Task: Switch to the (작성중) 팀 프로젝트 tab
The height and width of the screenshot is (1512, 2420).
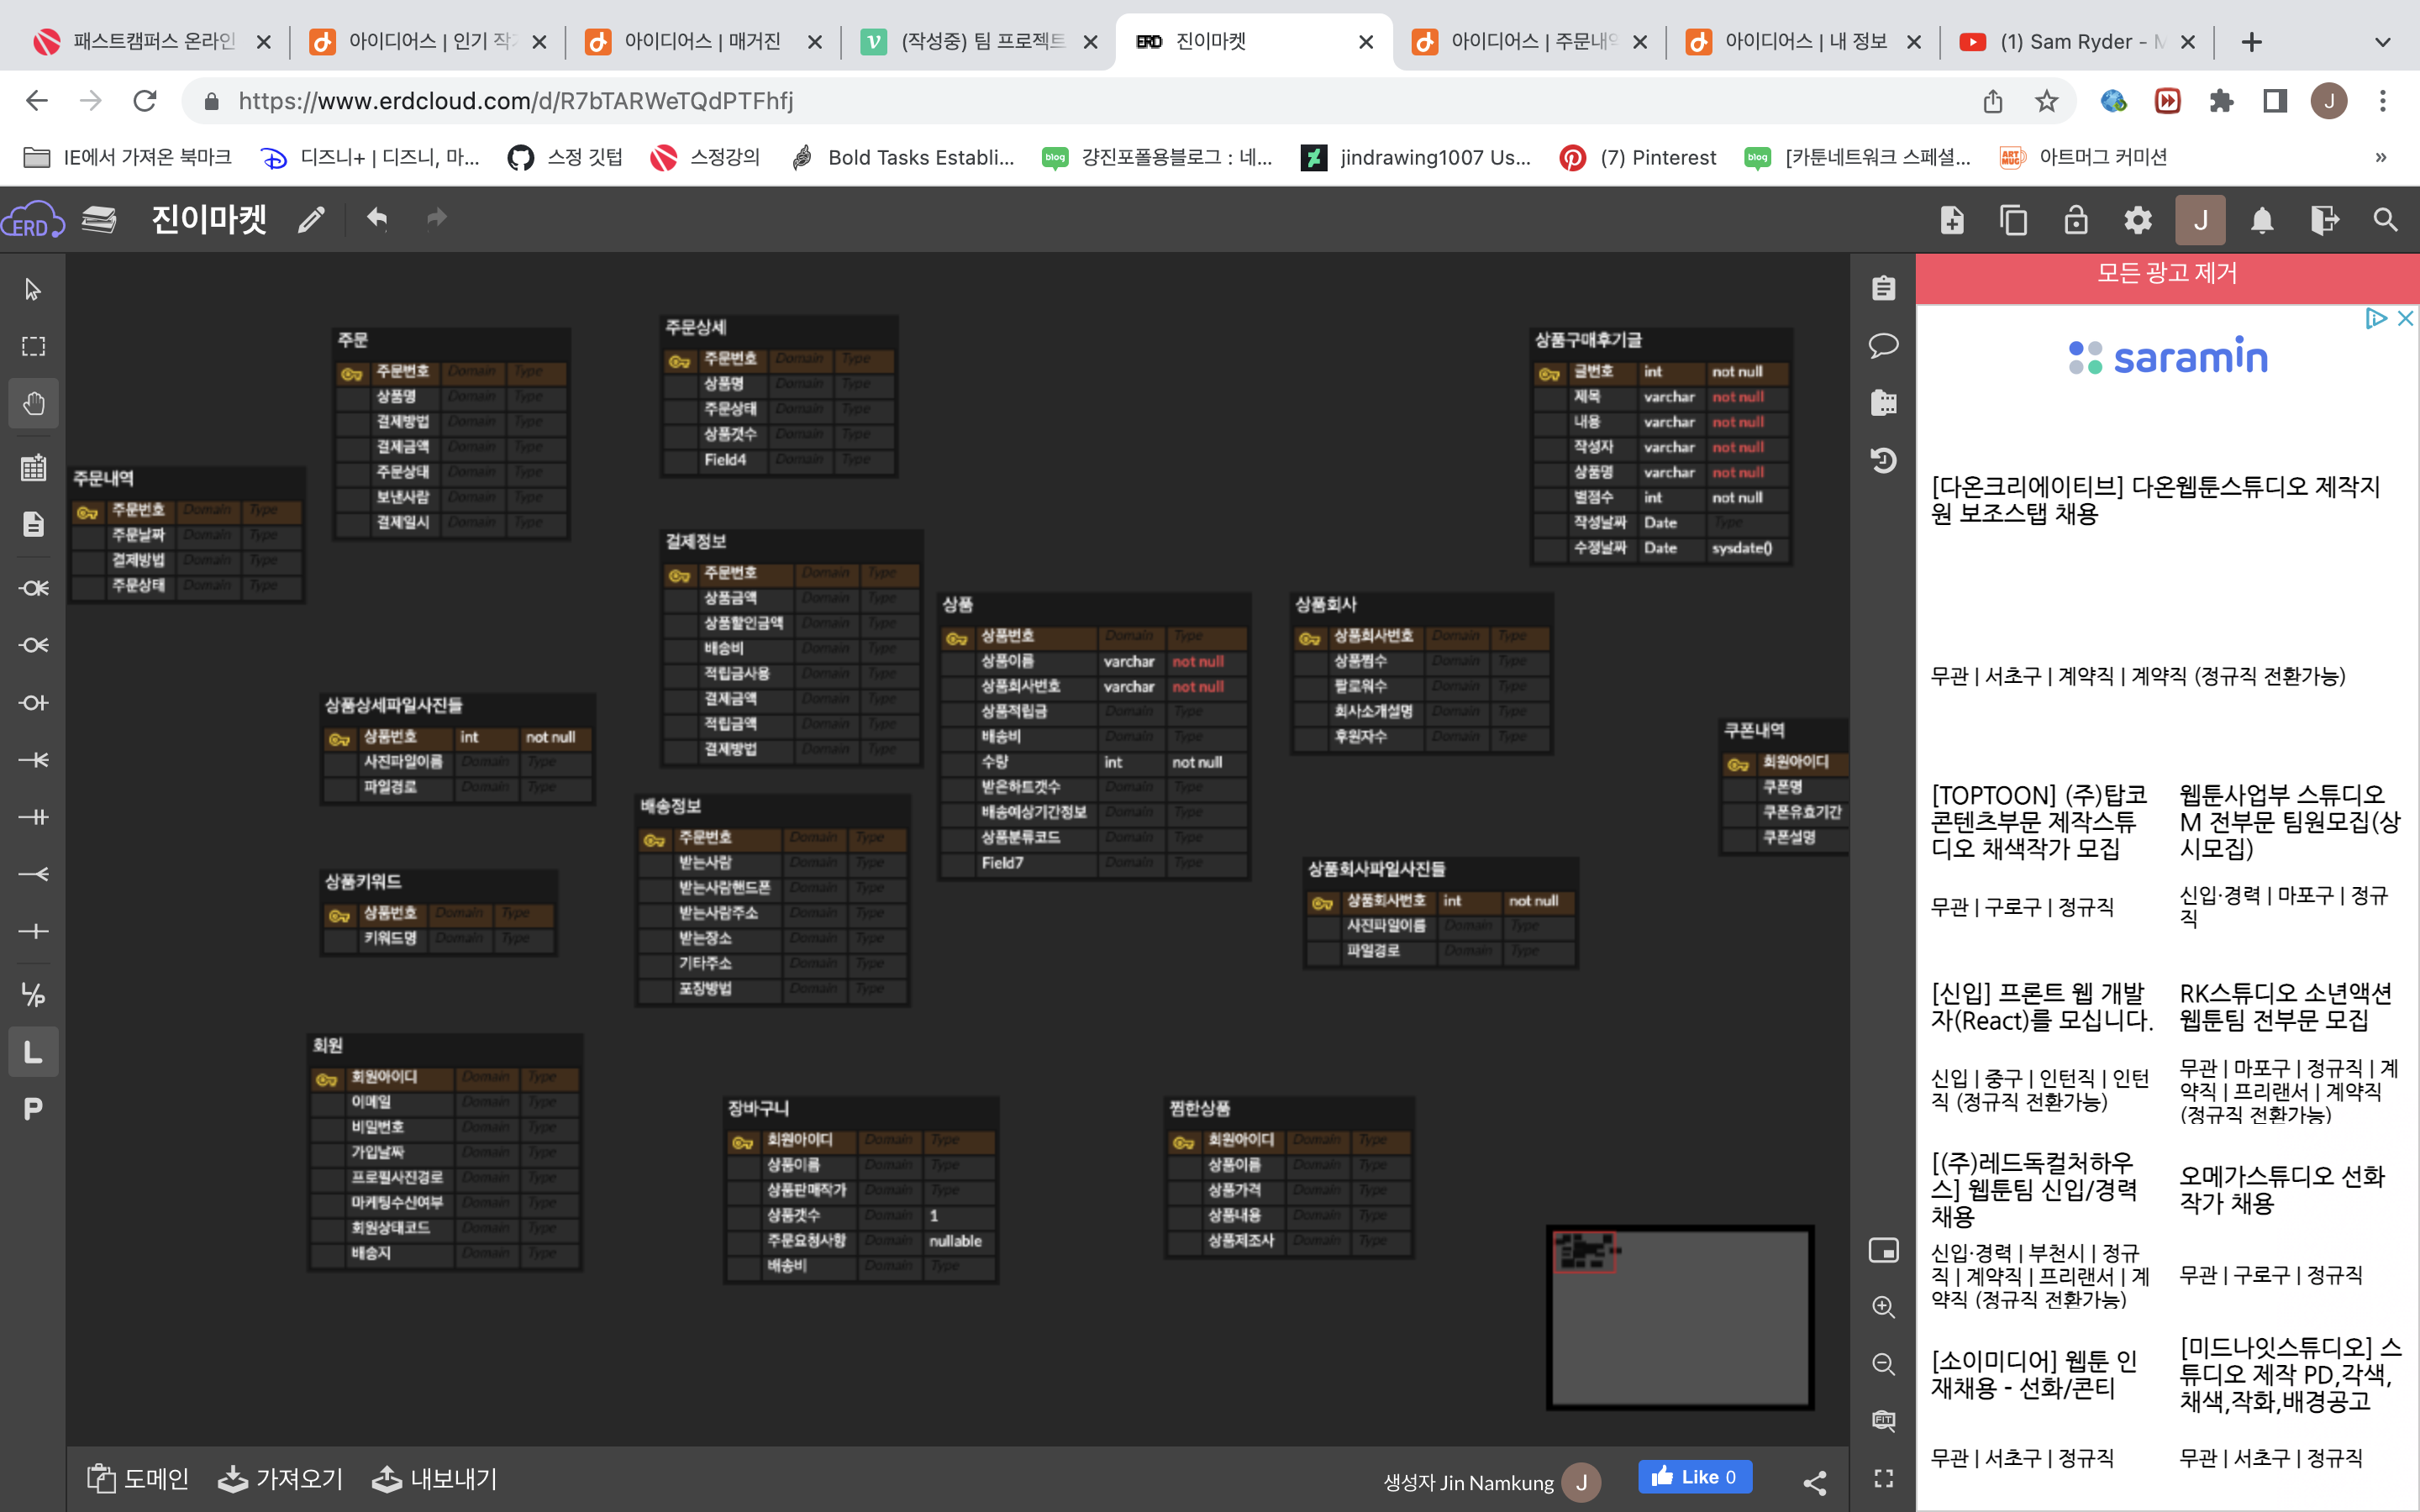Action: (x=981, y=41)
